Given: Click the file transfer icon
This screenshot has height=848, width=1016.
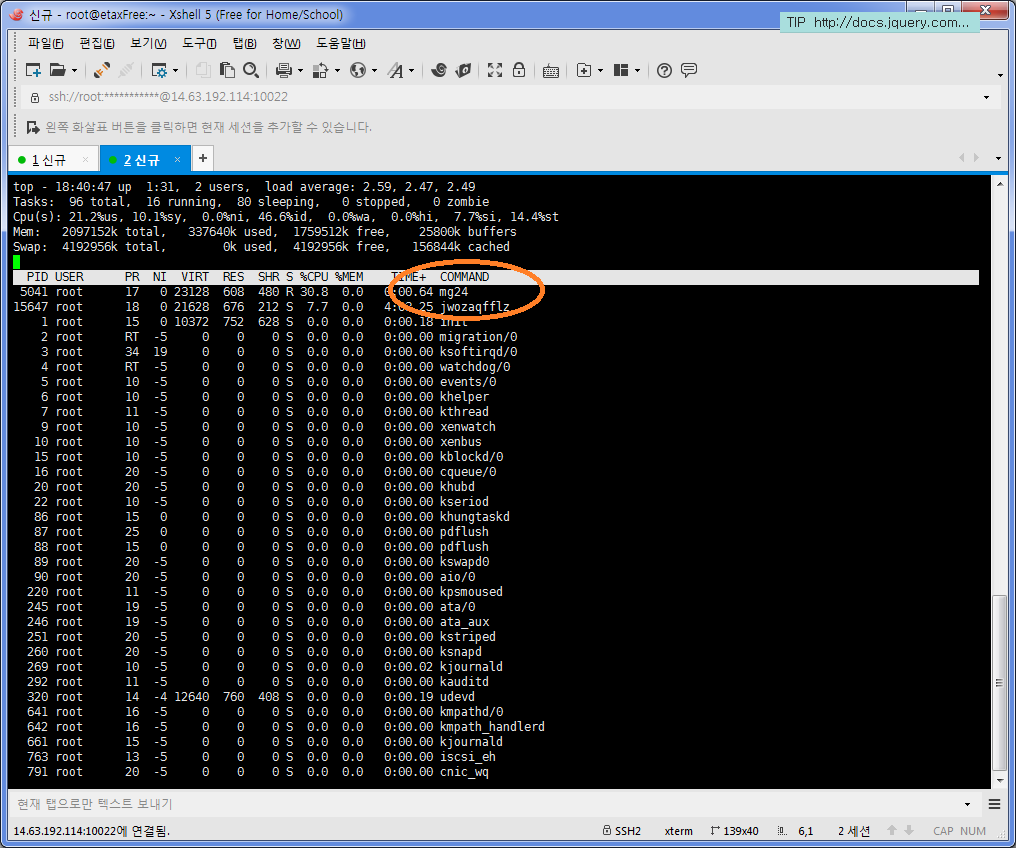Looking at the screenshot, I should (x=320, y=70).
